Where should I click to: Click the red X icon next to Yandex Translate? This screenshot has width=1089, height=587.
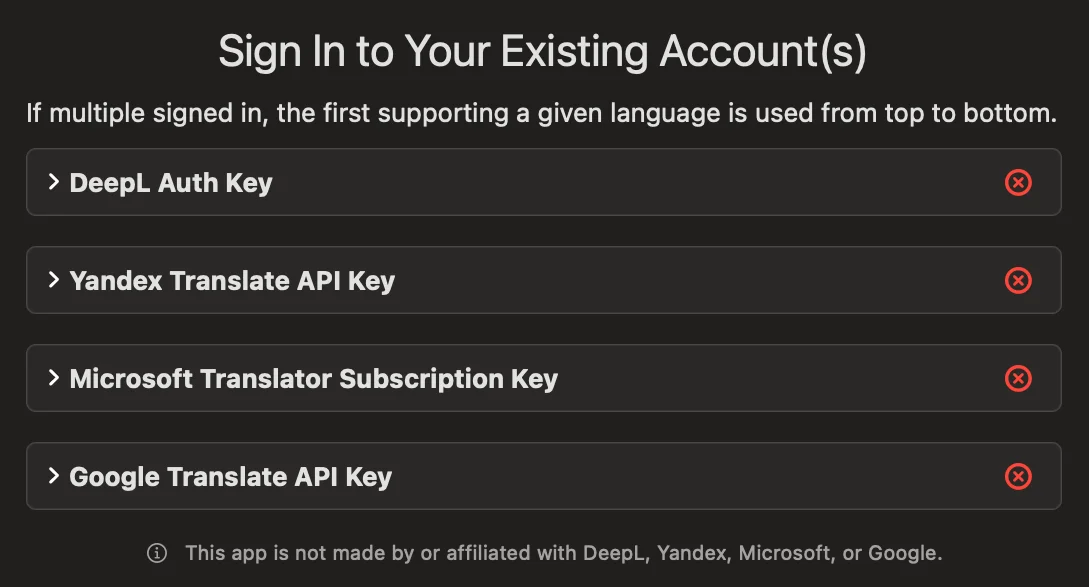pos(1018,280)
